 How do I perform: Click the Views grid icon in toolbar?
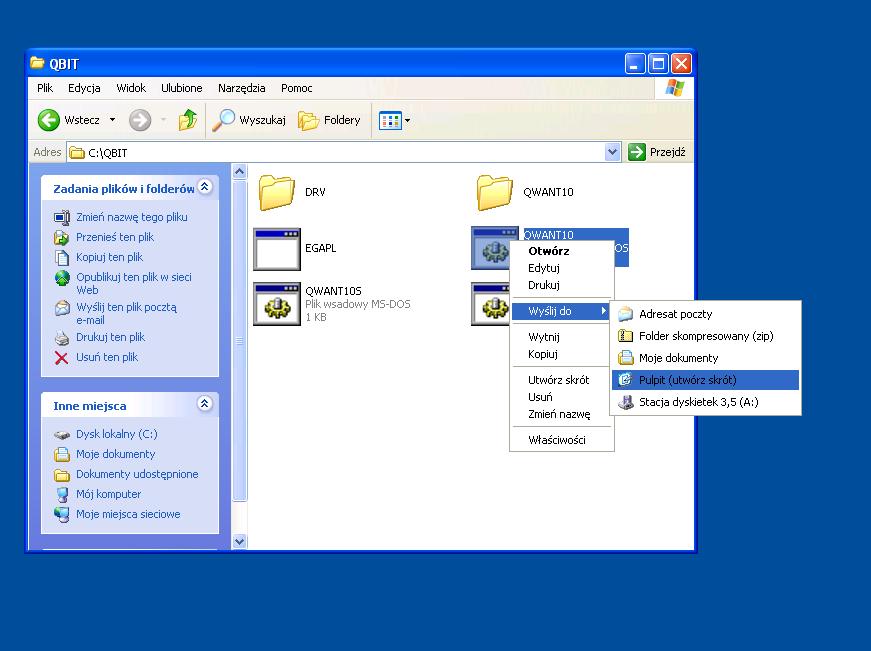click(390, 120)
